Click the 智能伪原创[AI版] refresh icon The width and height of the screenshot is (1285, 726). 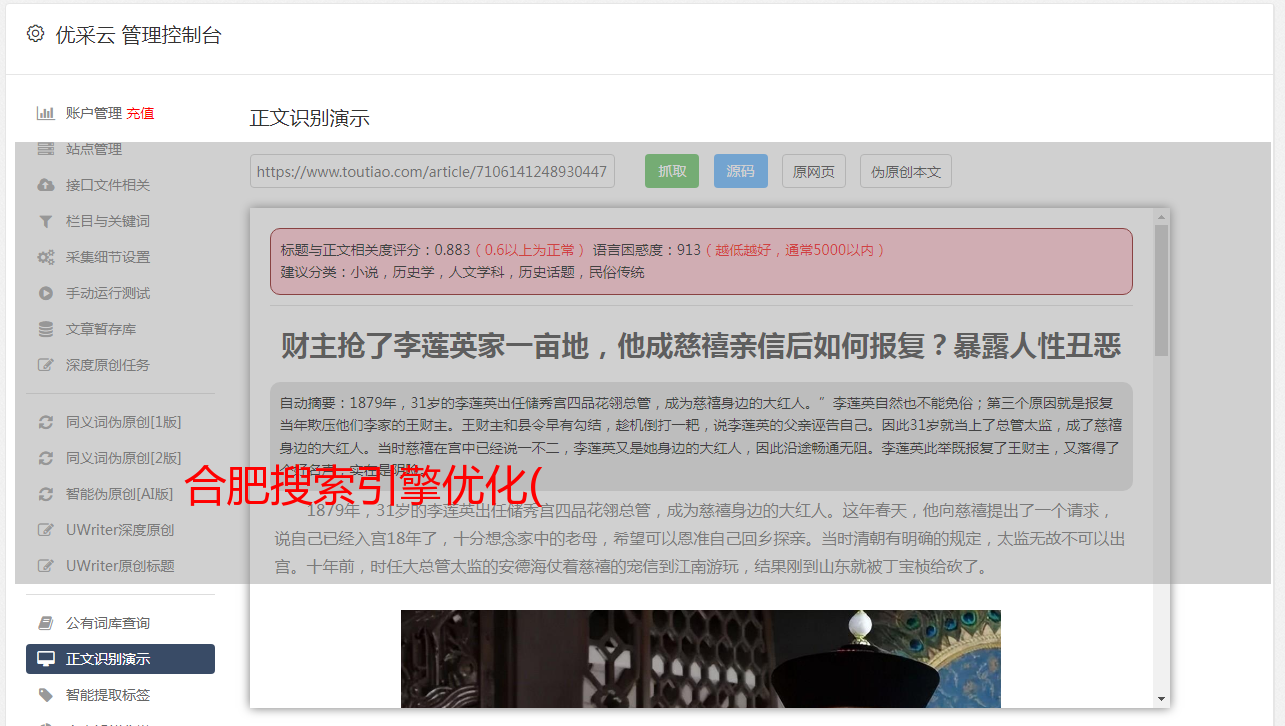(x=45, y=494)
